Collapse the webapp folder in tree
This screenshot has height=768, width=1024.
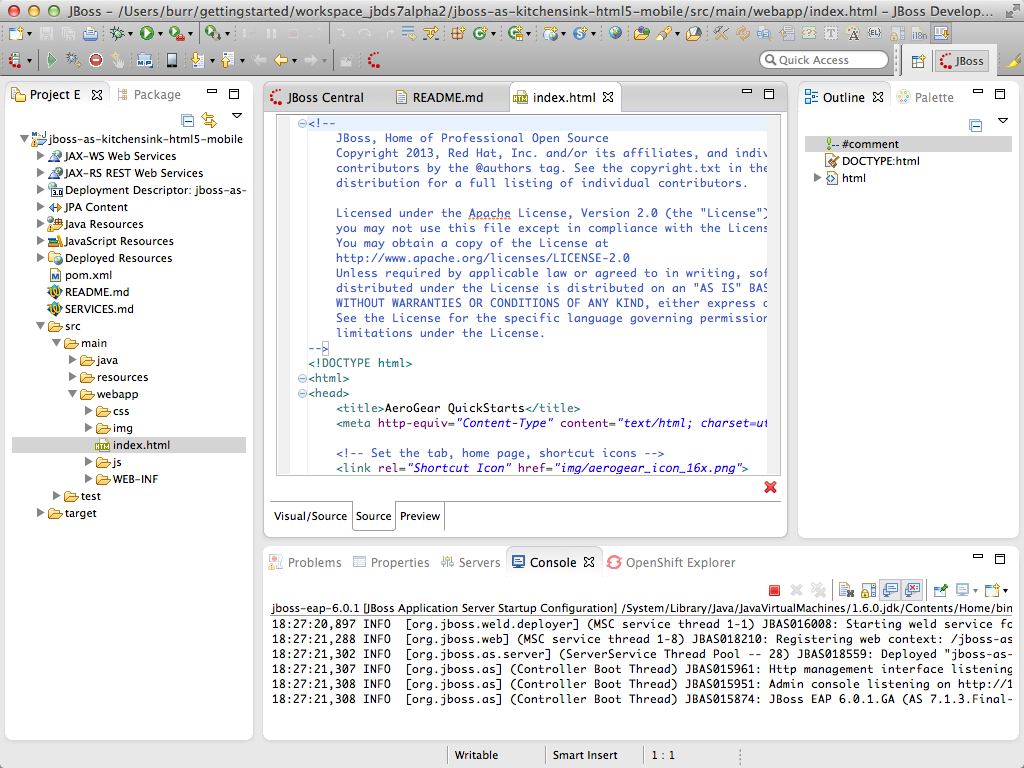coord(73,394)
